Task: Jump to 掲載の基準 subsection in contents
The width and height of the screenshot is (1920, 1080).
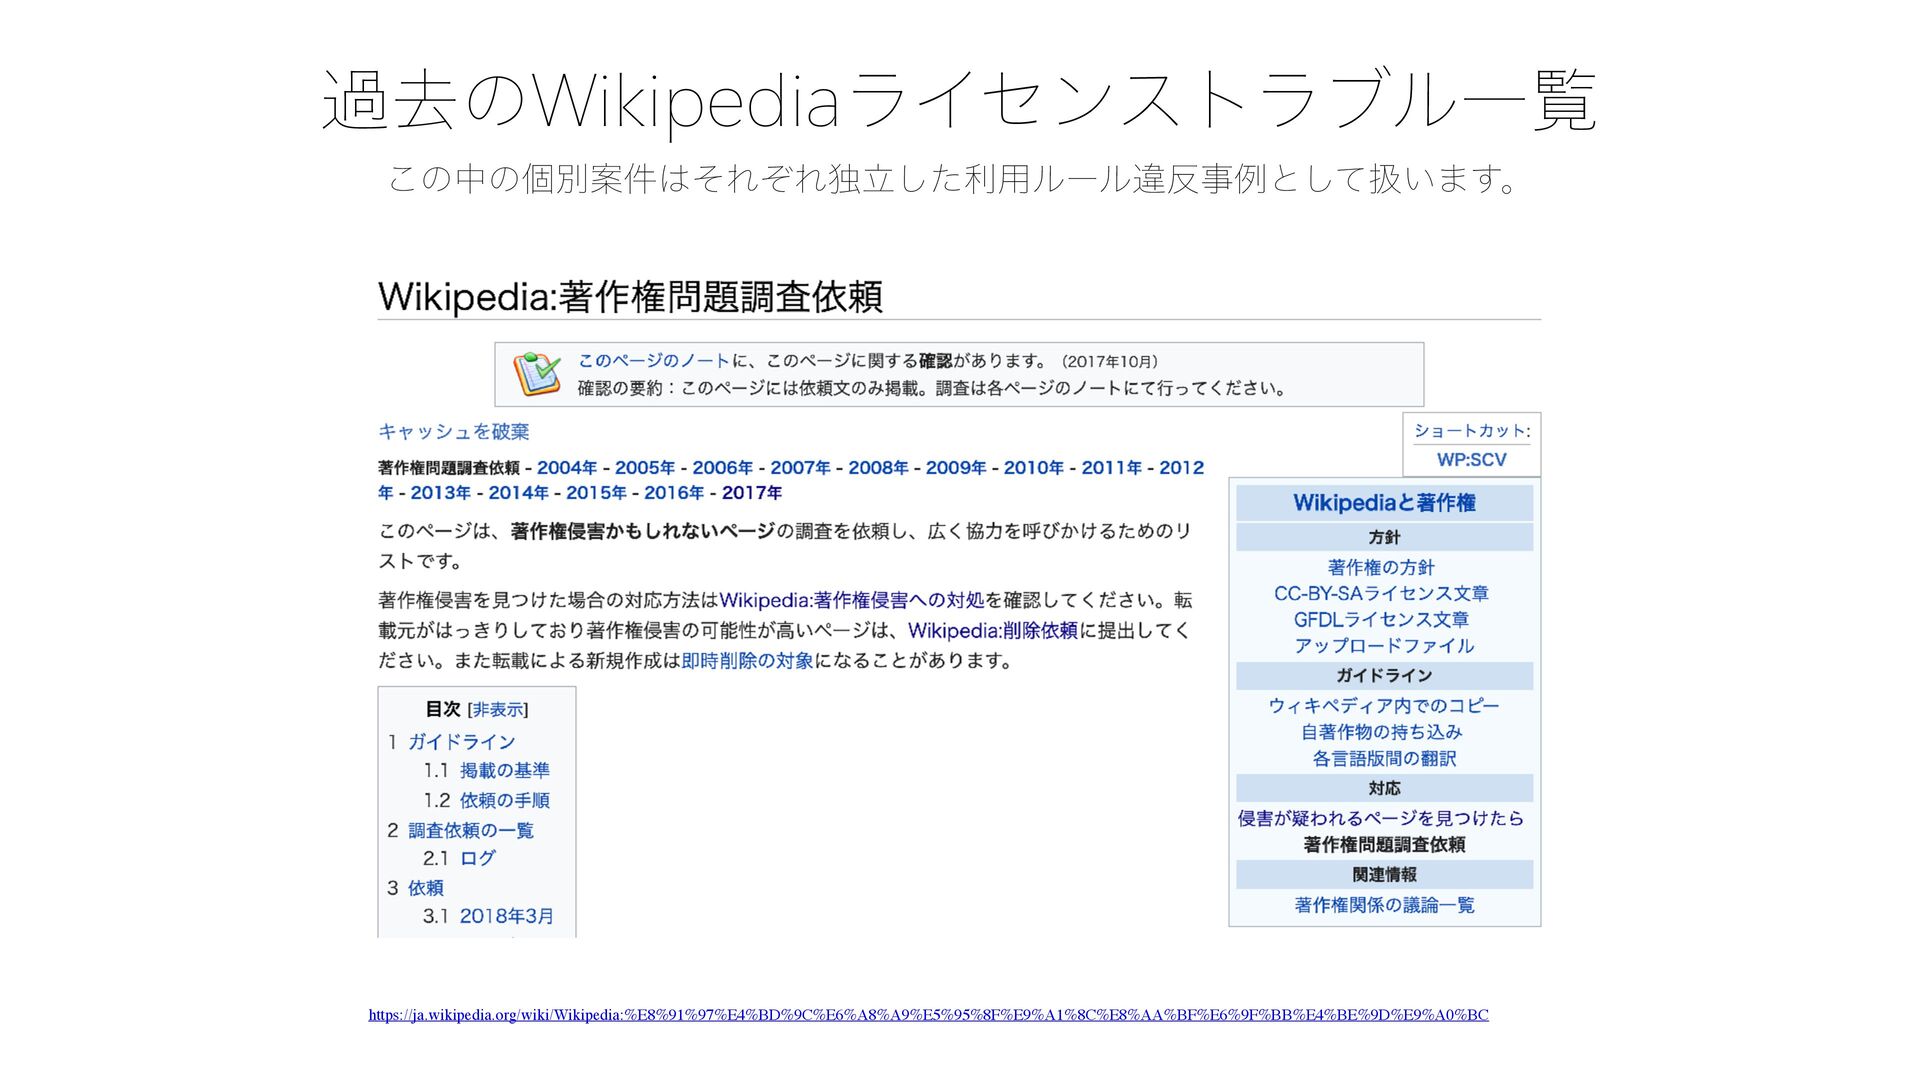Action: (504, 770)
